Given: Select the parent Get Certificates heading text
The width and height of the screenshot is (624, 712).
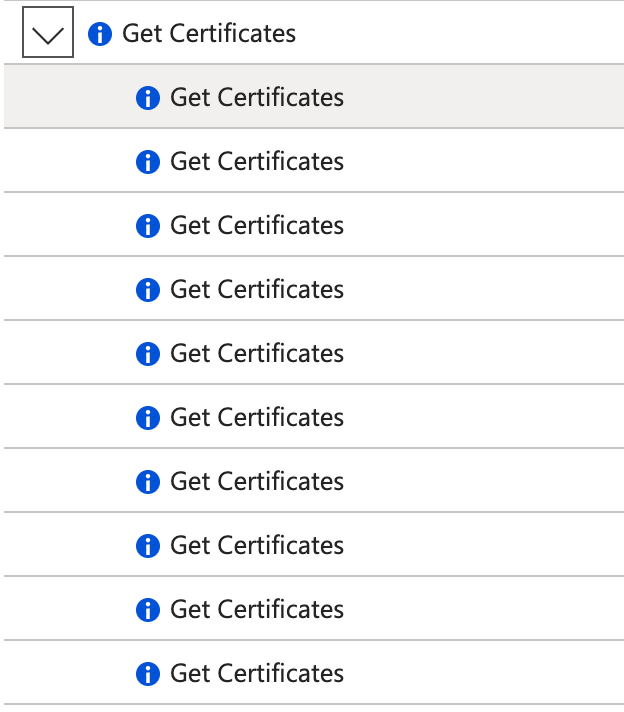Looking at the screenshot, I should 209,34.
